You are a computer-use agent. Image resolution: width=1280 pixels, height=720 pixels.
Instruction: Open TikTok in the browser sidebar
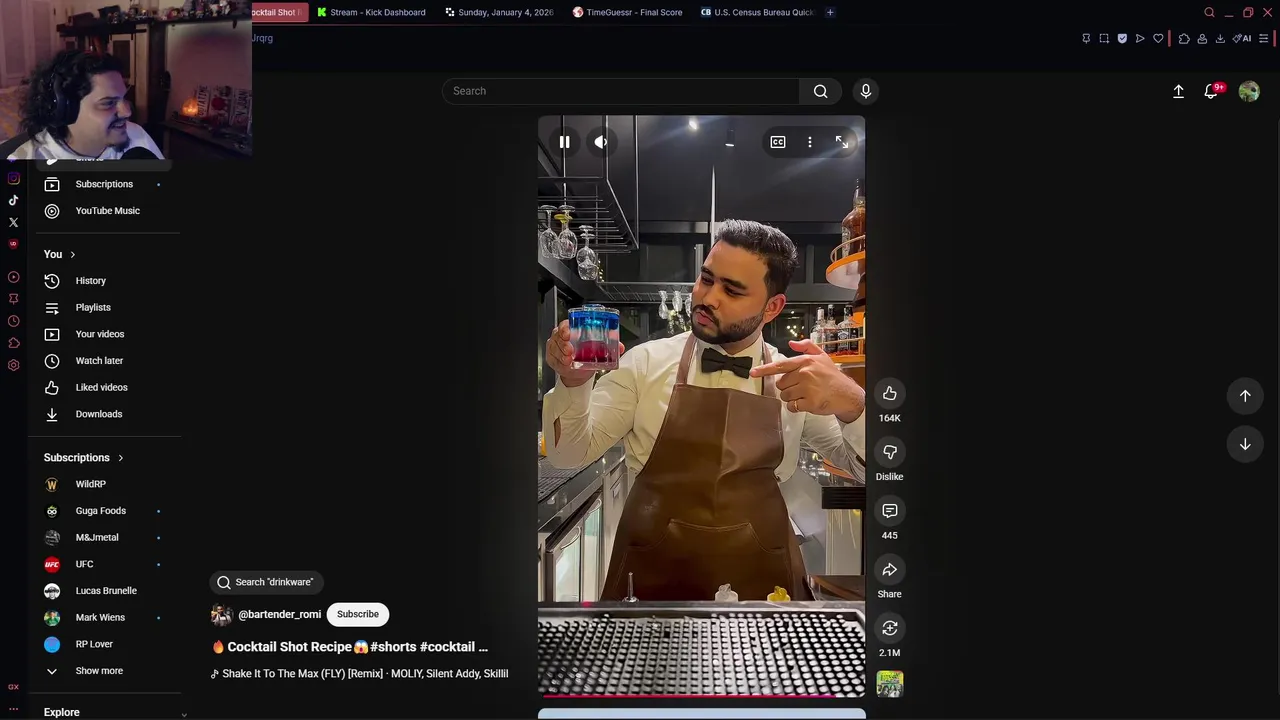click(13, 200)
